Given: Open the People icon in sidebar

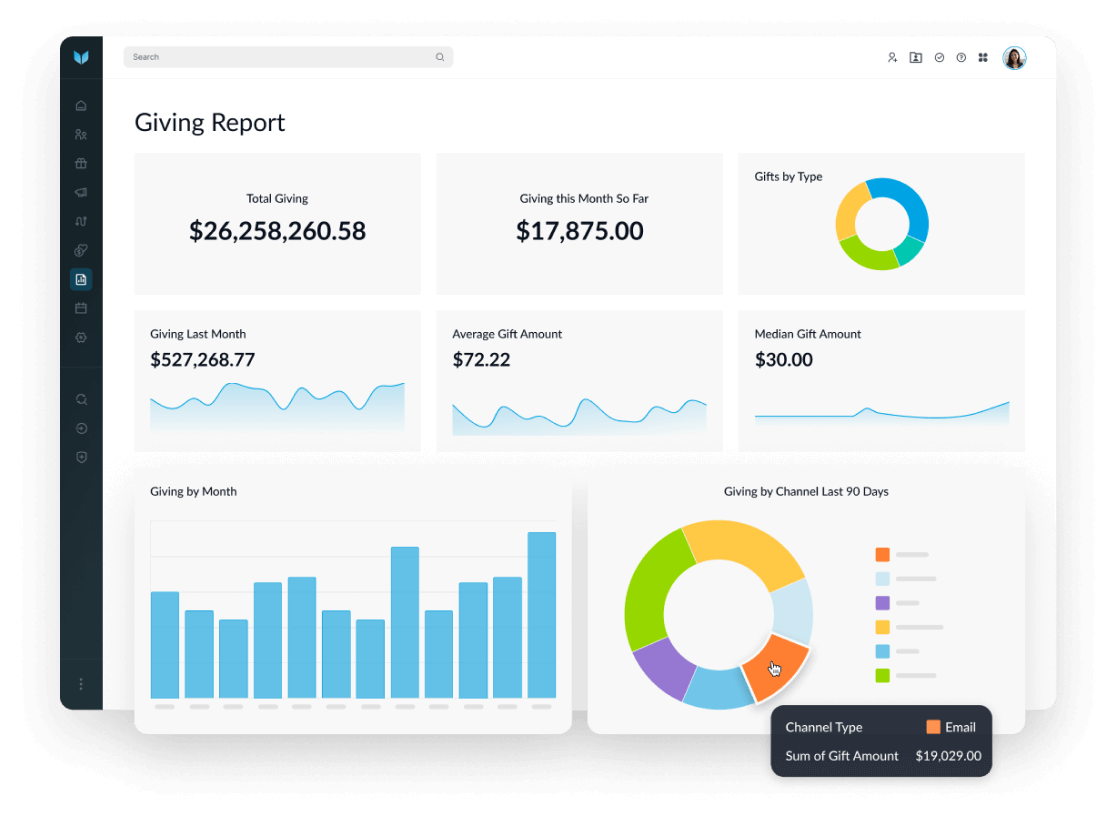Looking at the screenshot, I should tap(81, 135).
